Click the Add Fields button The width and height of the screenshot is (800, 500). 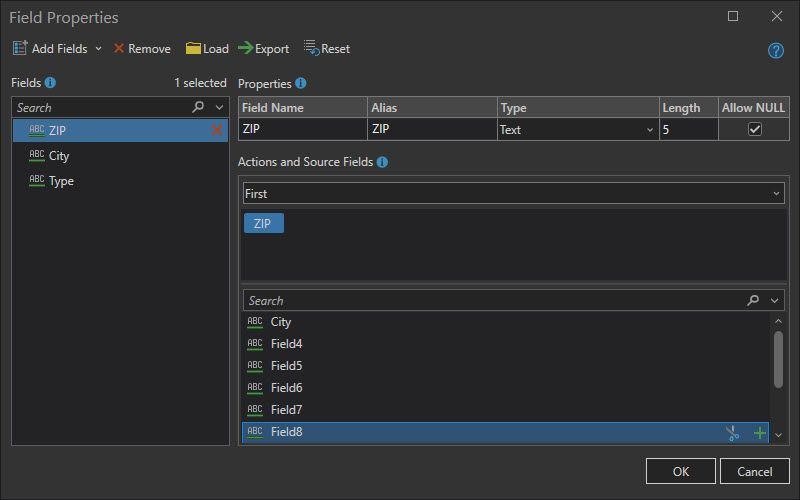pyautogui.click(x=50, y=48)
